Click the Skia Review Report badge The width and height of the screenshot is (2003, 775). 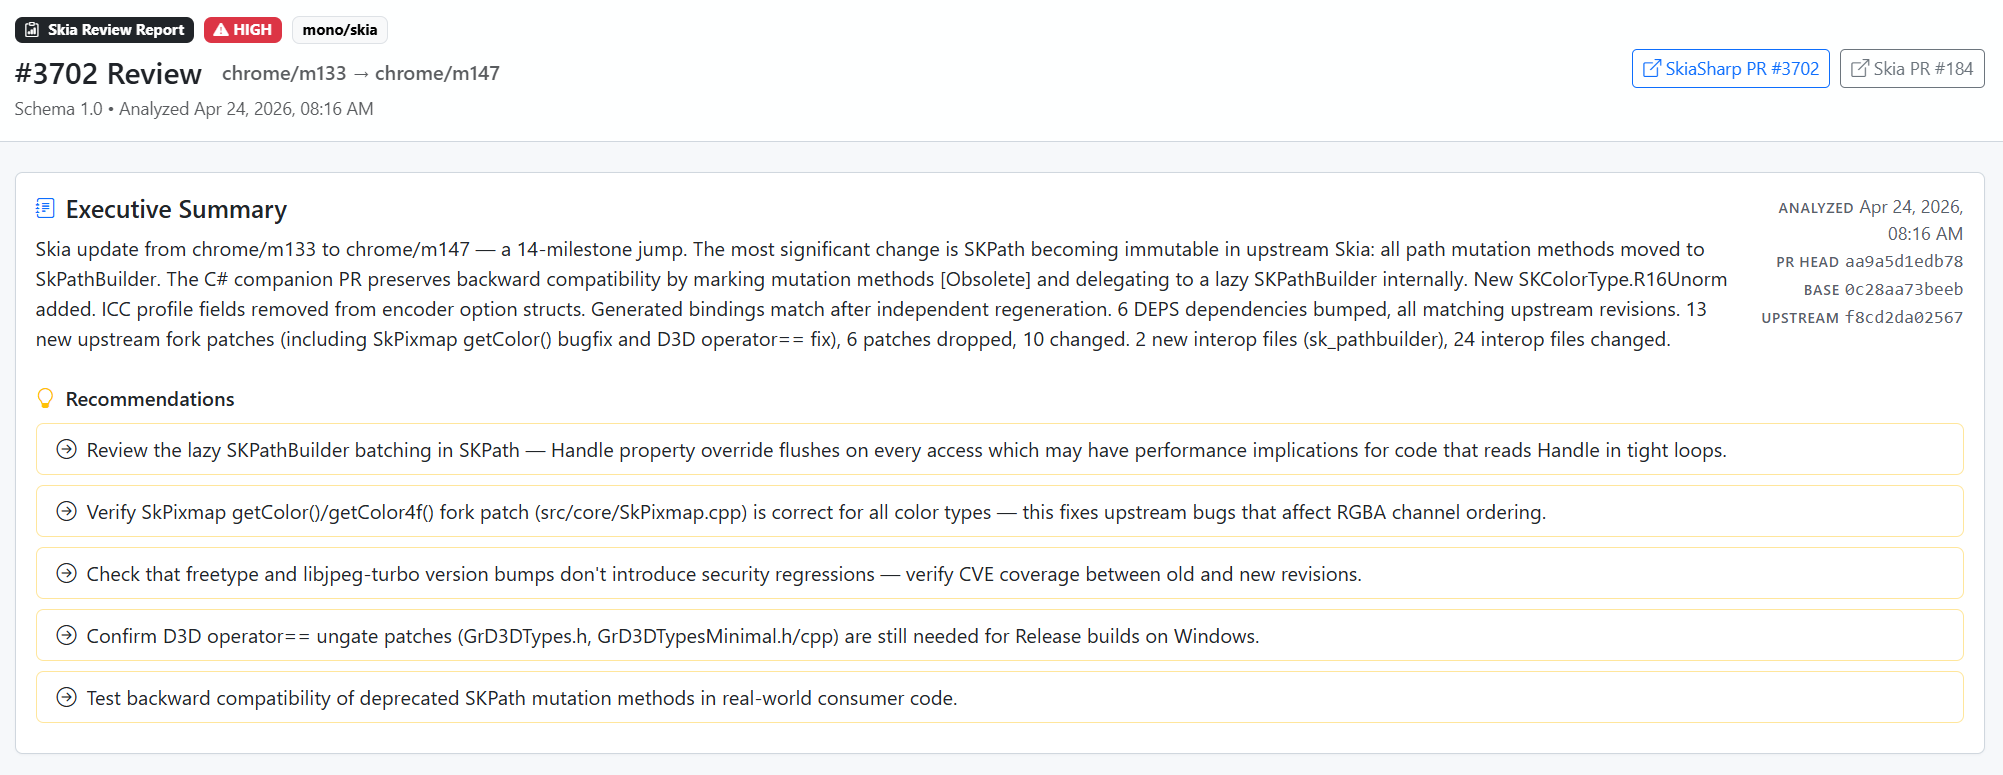(x=104, y=30)
